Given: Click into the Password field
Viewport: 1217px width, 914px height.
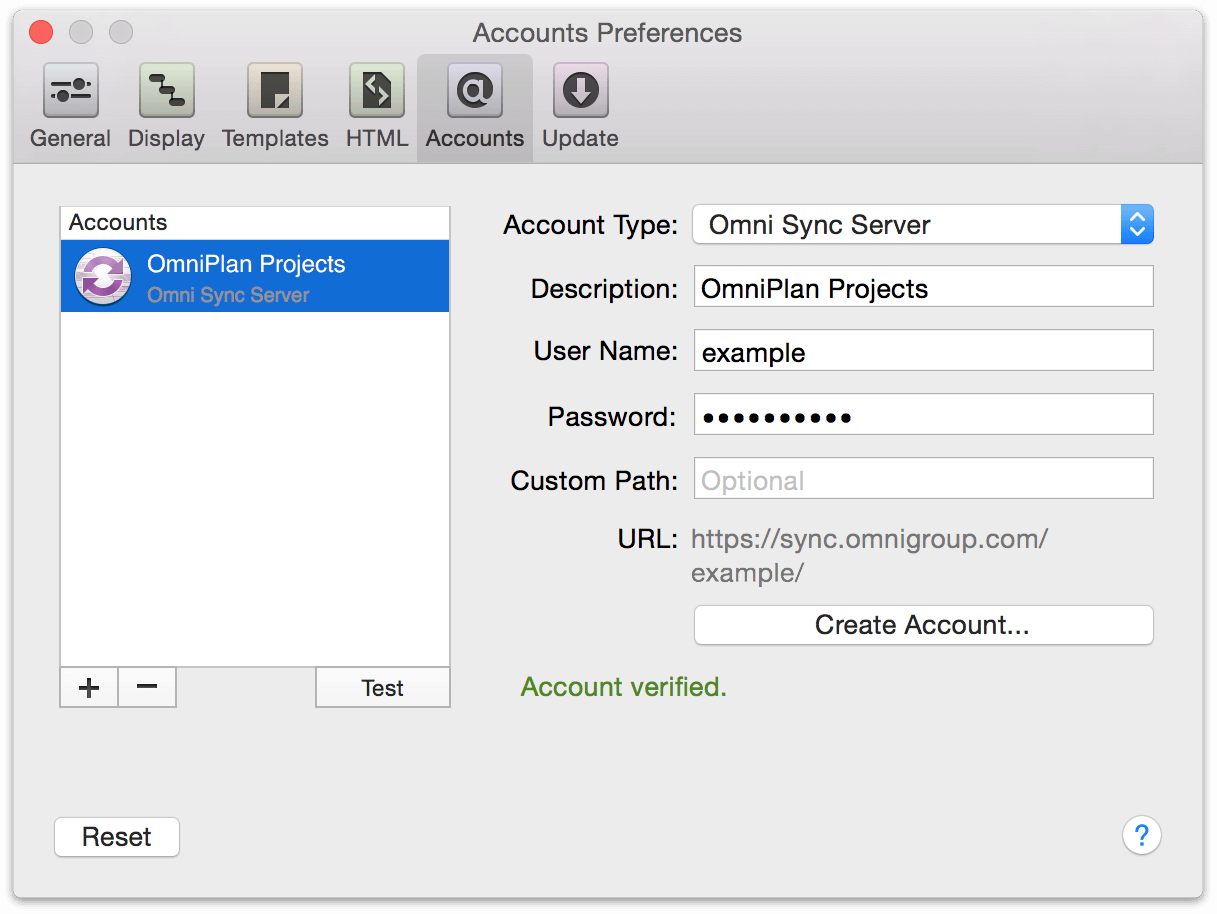Looking at the screenshot, I should (x=923, y=415).
